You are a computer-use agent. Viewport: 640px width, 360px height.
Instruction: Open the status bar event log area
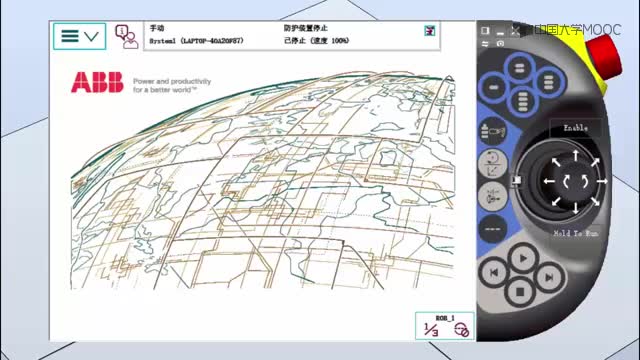coord(292,36)
